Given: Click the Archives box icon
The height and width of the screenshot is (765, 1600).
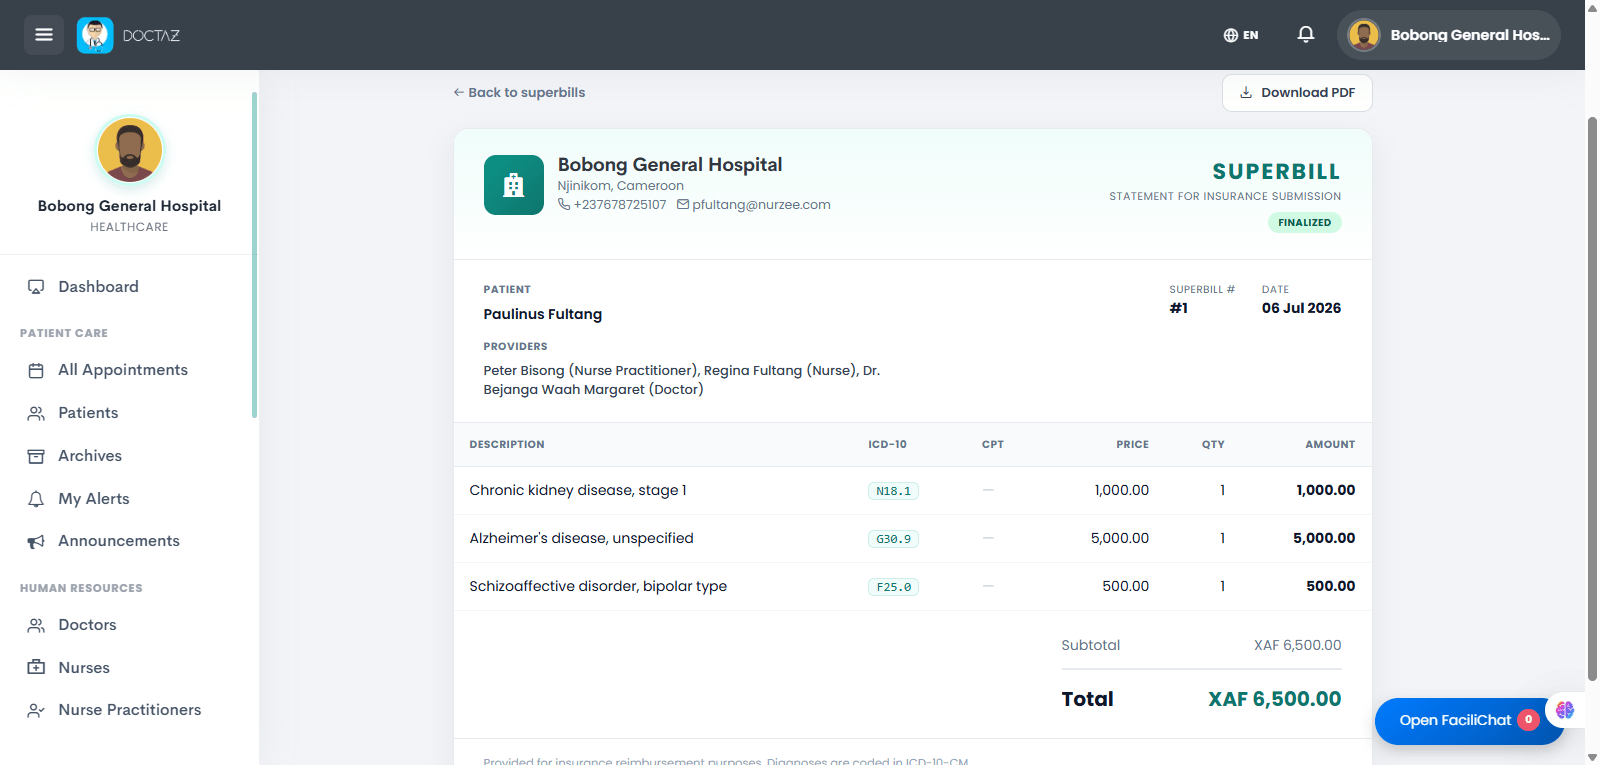Looking at the screenshot, I should tap(36, 456).
